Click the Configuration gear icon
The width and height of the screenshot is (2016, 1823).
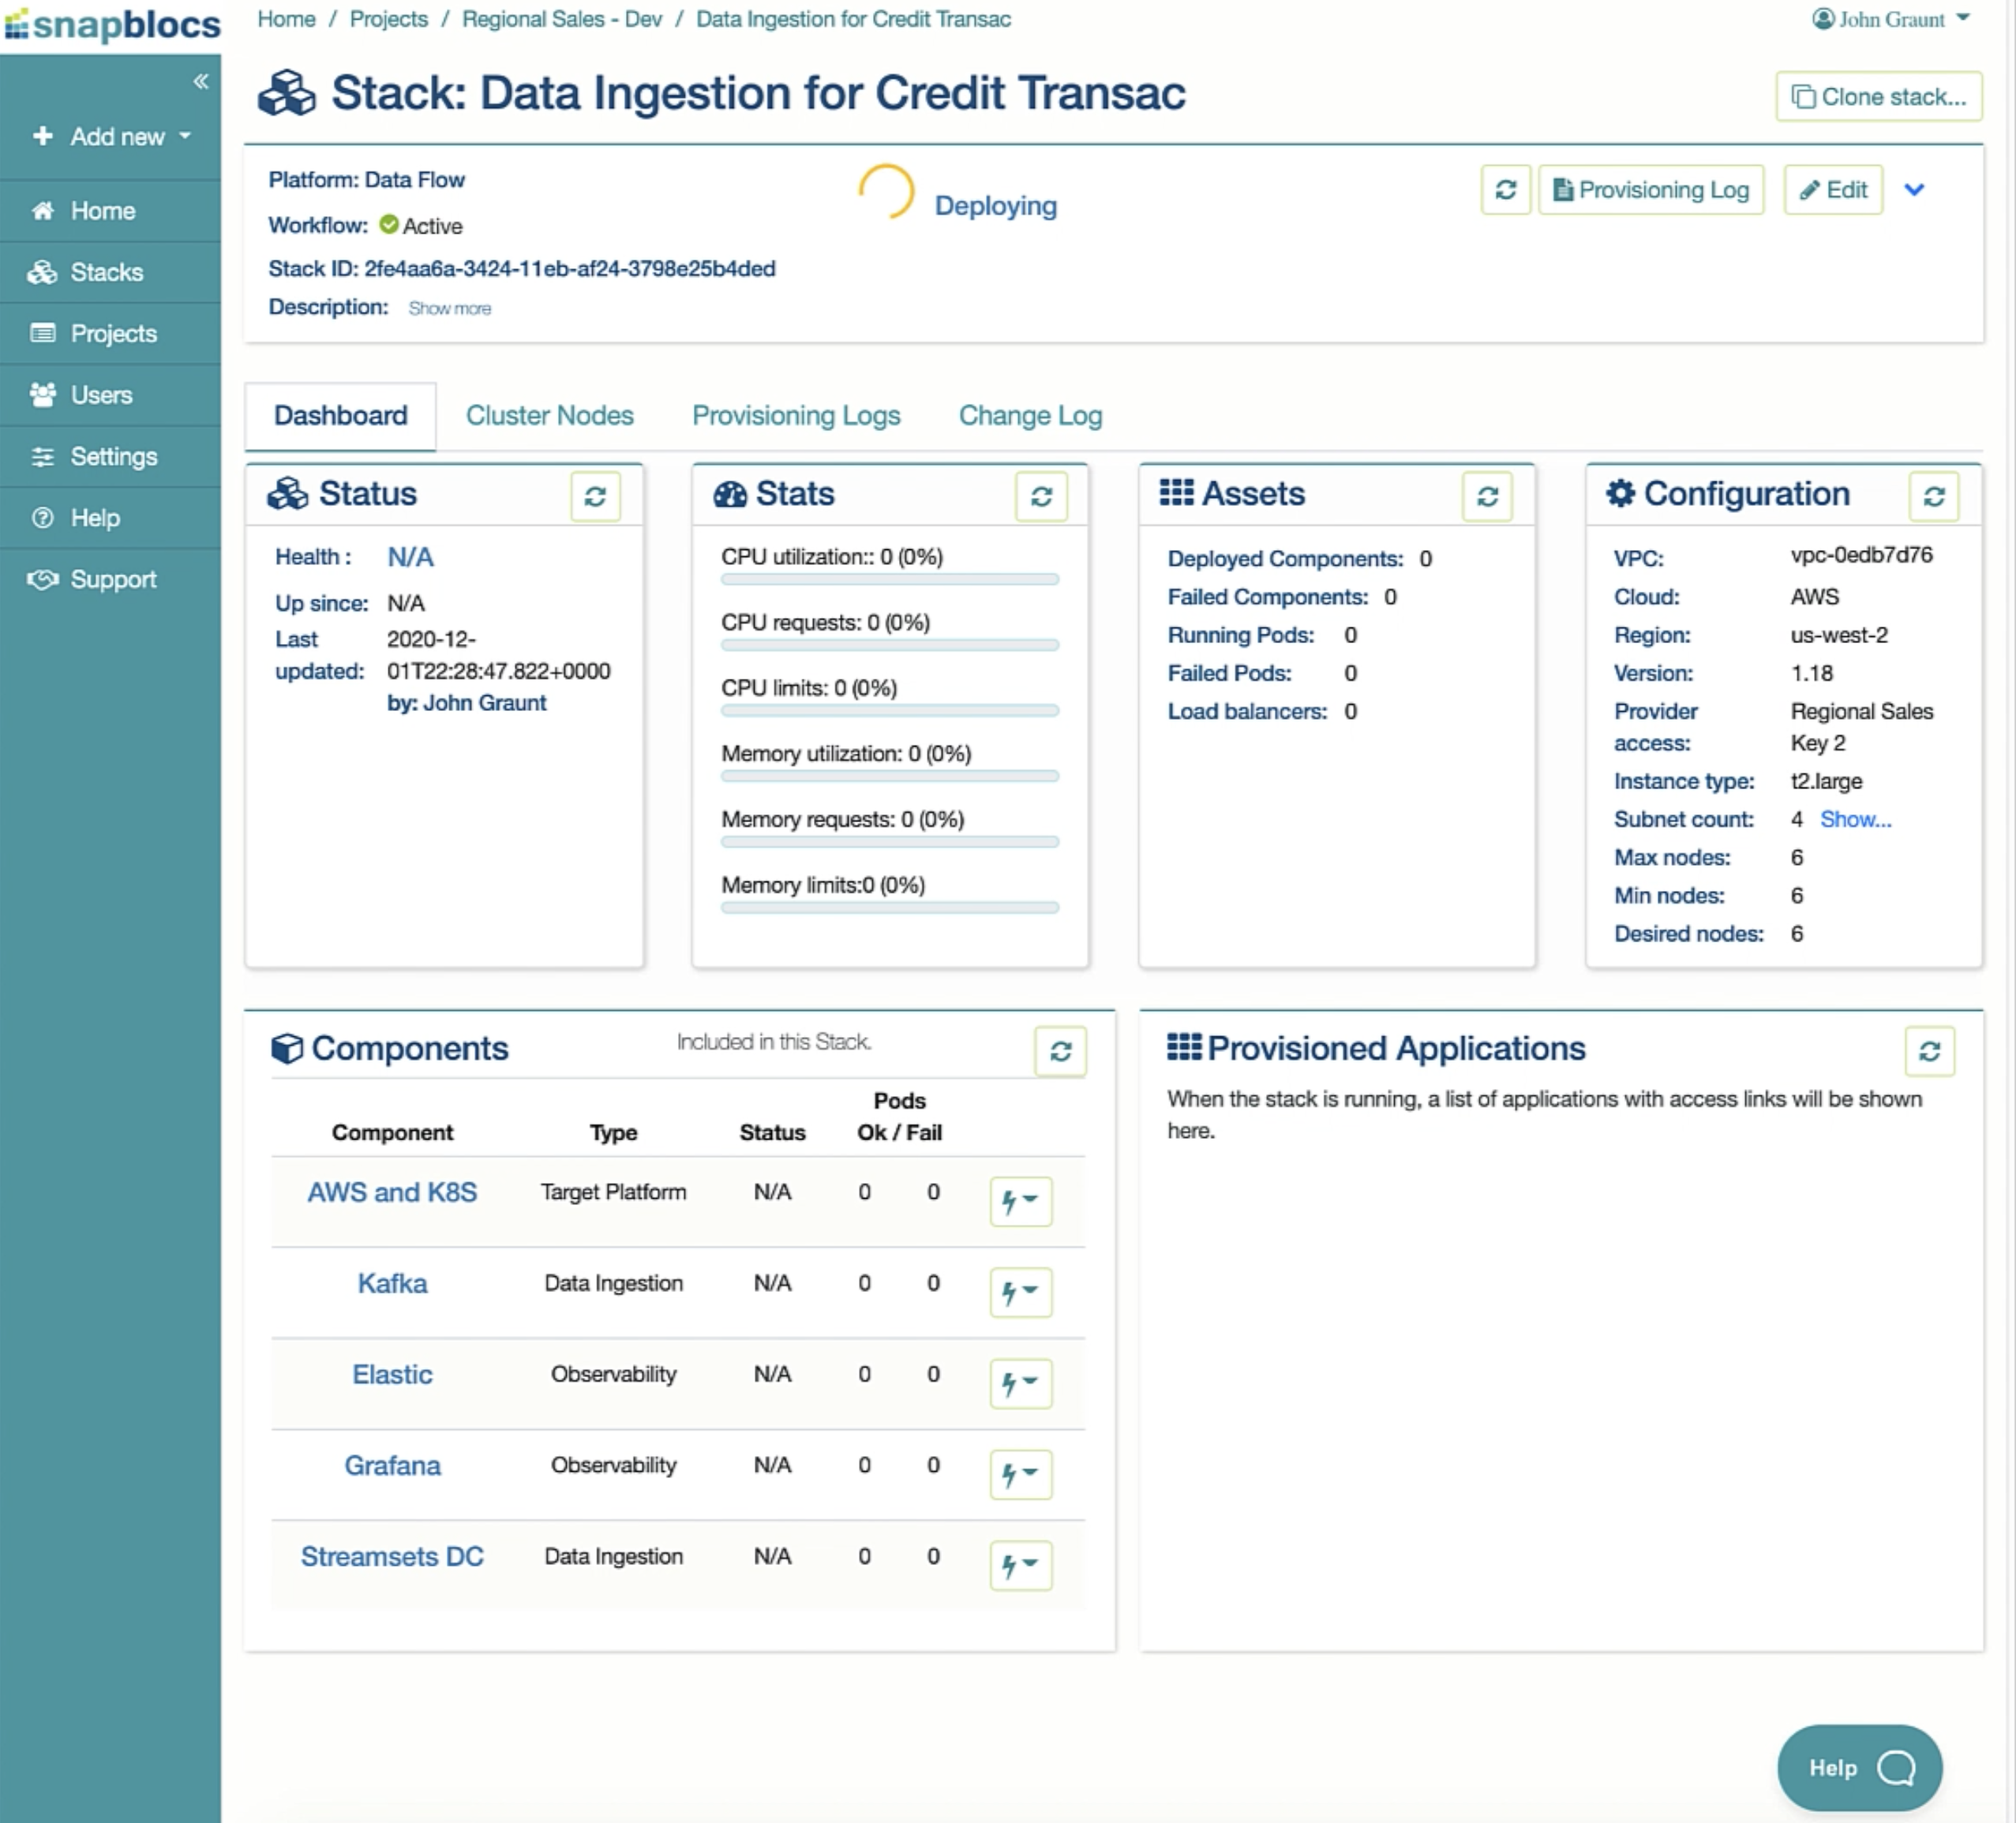pos(1620,493)
